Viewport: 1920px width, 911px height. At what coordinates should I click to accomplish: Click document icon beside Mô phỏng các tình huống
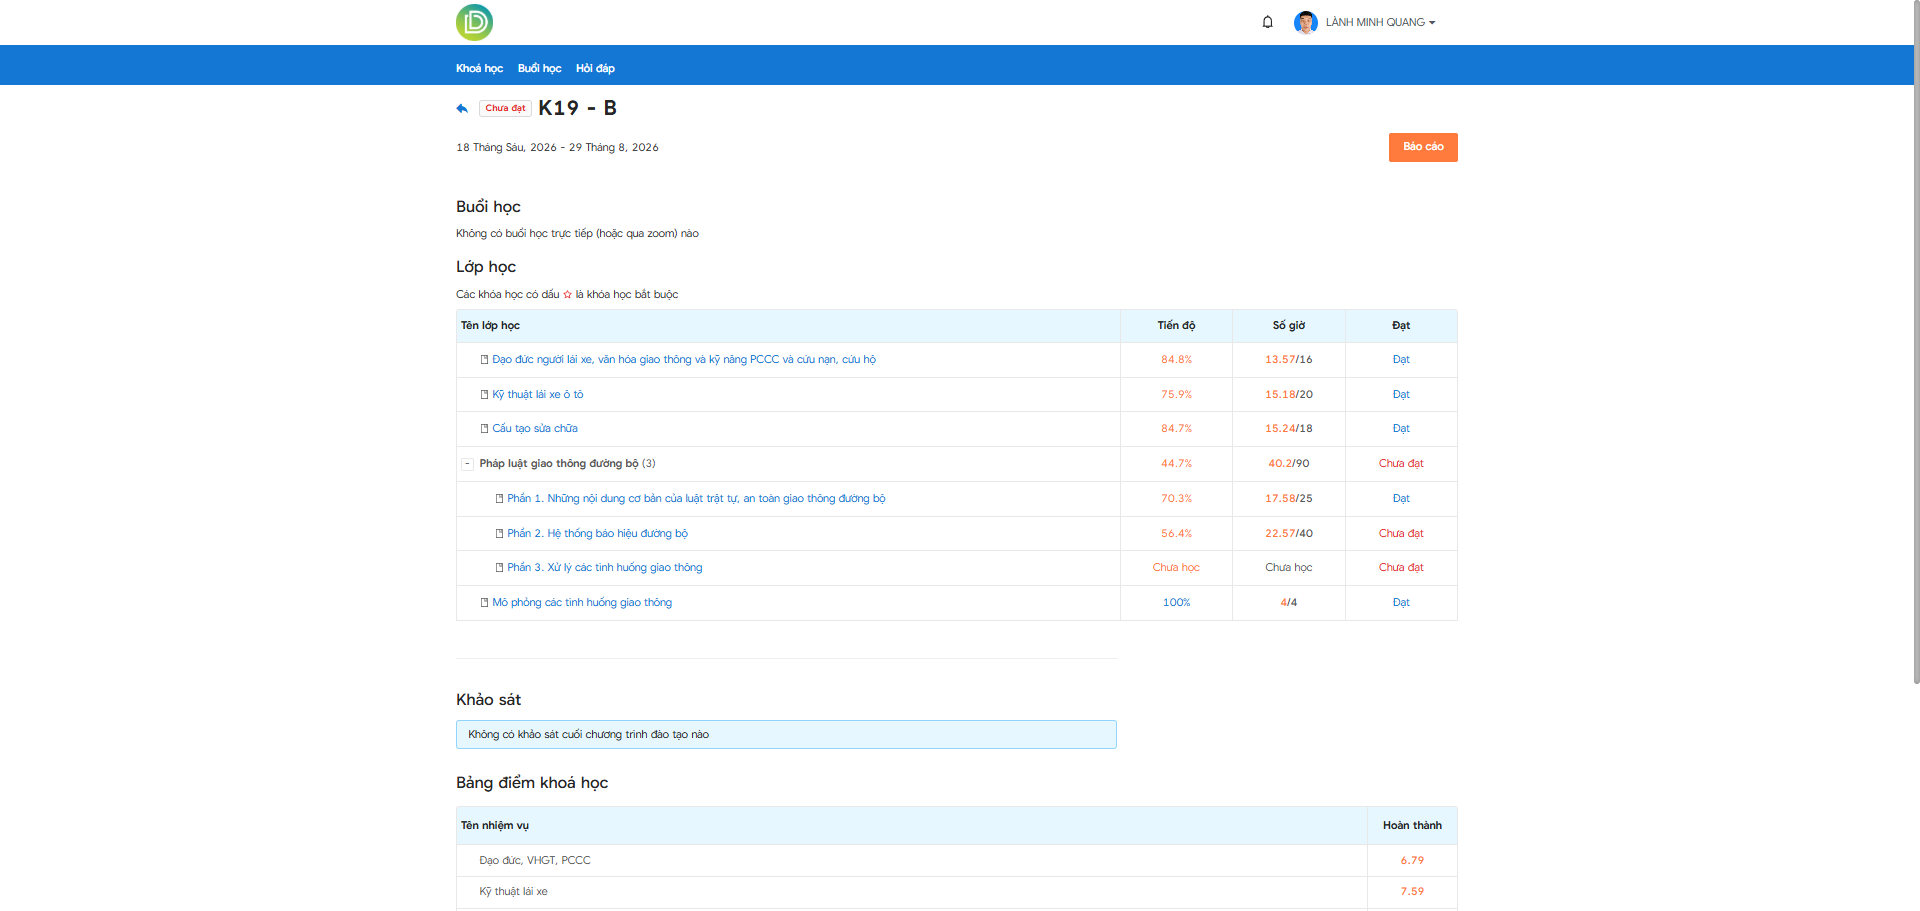coord(485,603)
